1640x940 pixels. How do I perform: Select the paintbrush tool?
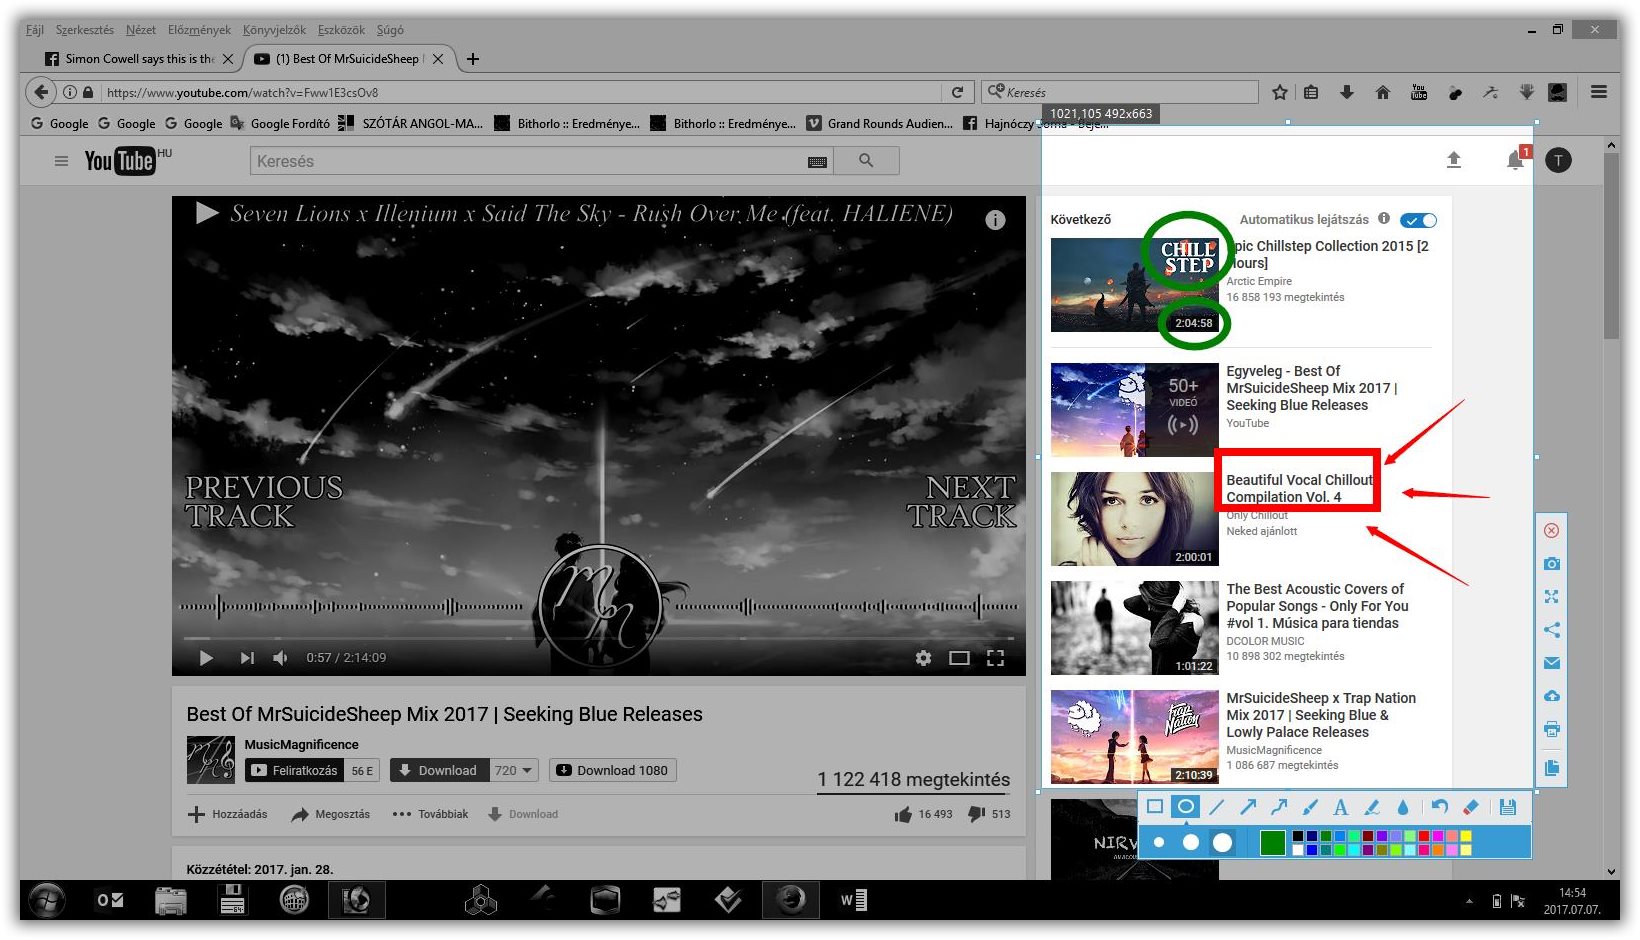(1310, 807)
